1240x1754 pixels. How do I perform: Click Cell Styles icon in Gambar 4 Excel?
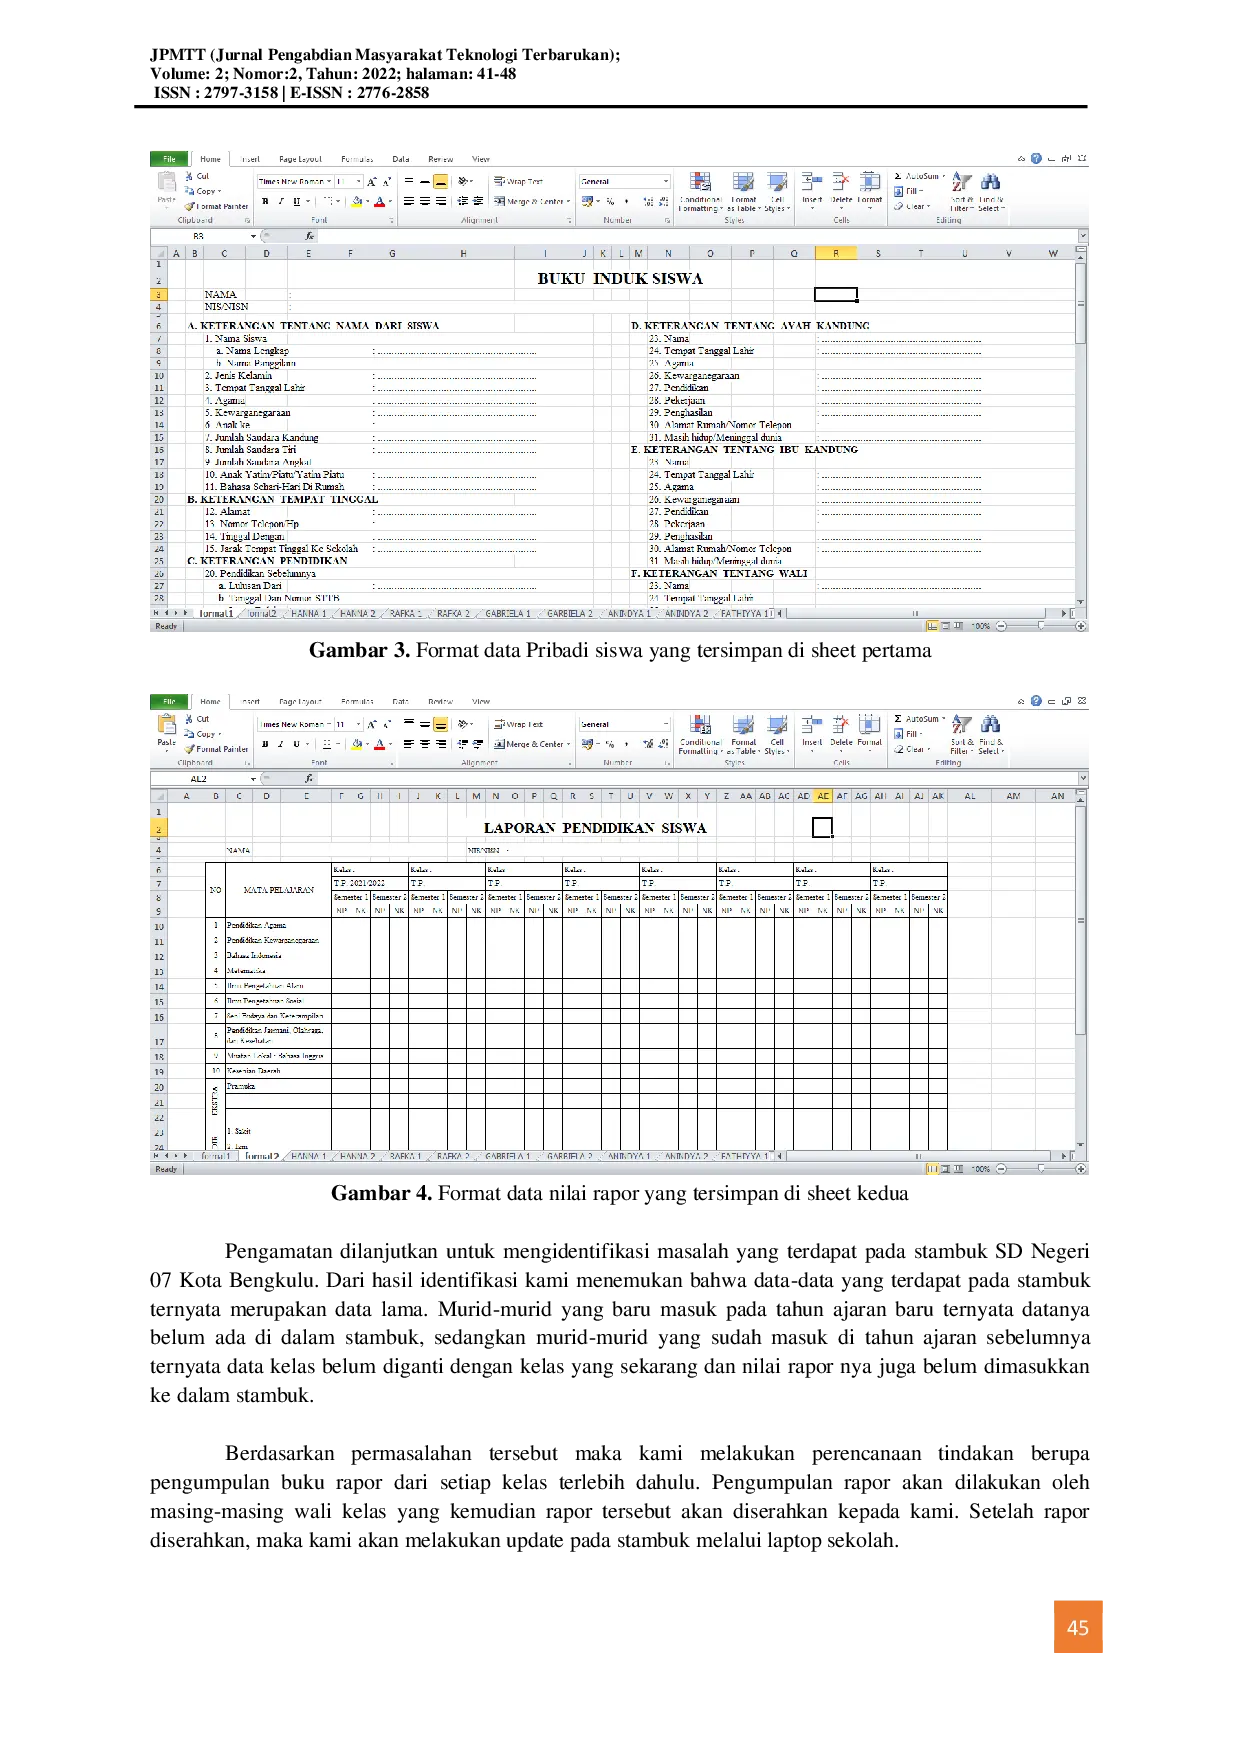pos(777,724)
